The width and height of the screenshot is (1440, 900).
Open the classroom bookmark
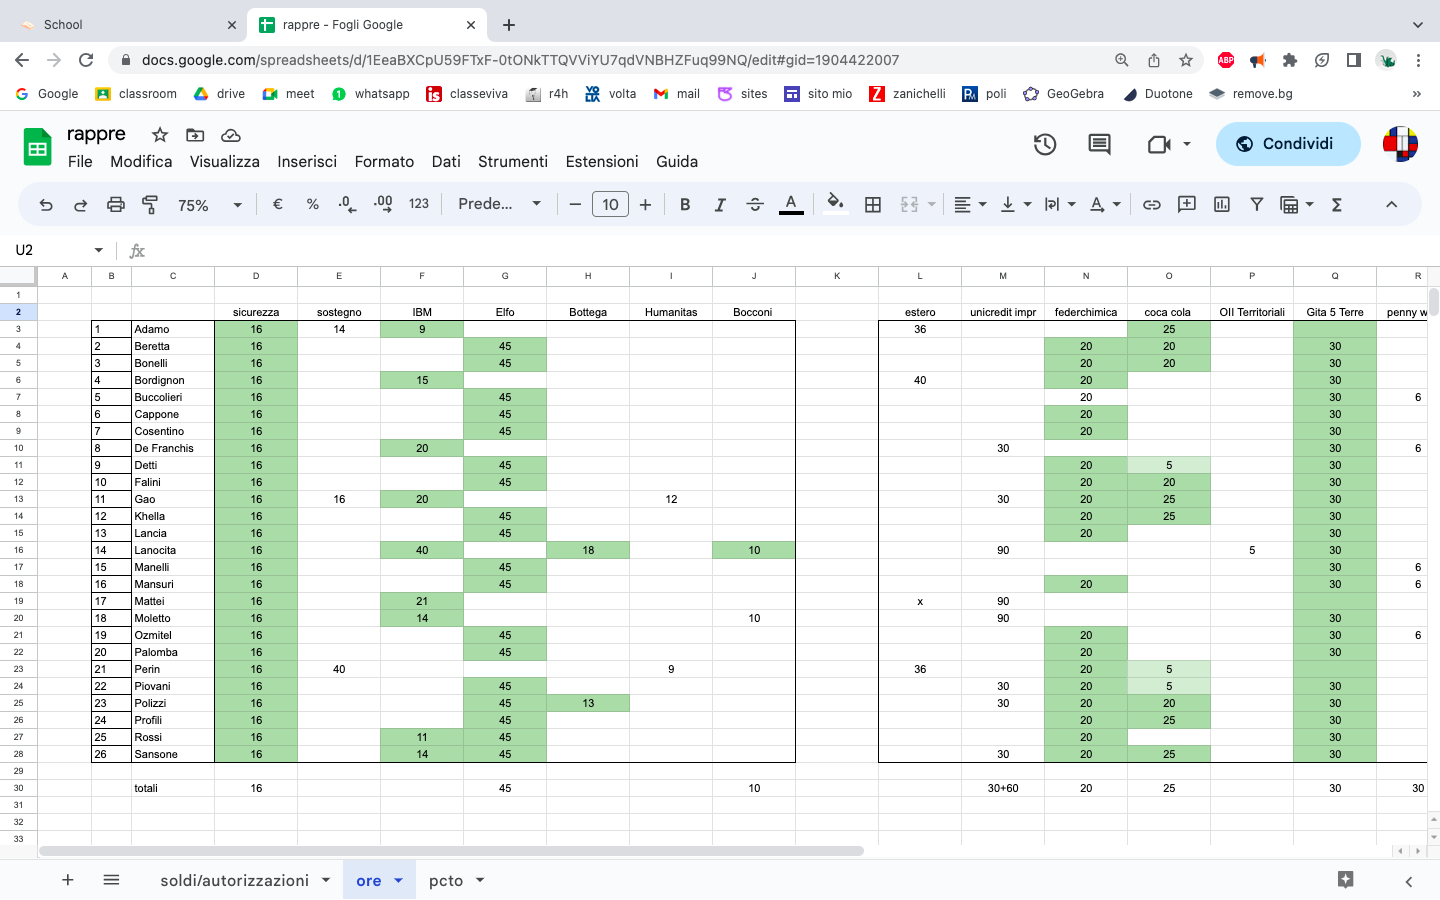pyautogui.click(x=136, y=94)
